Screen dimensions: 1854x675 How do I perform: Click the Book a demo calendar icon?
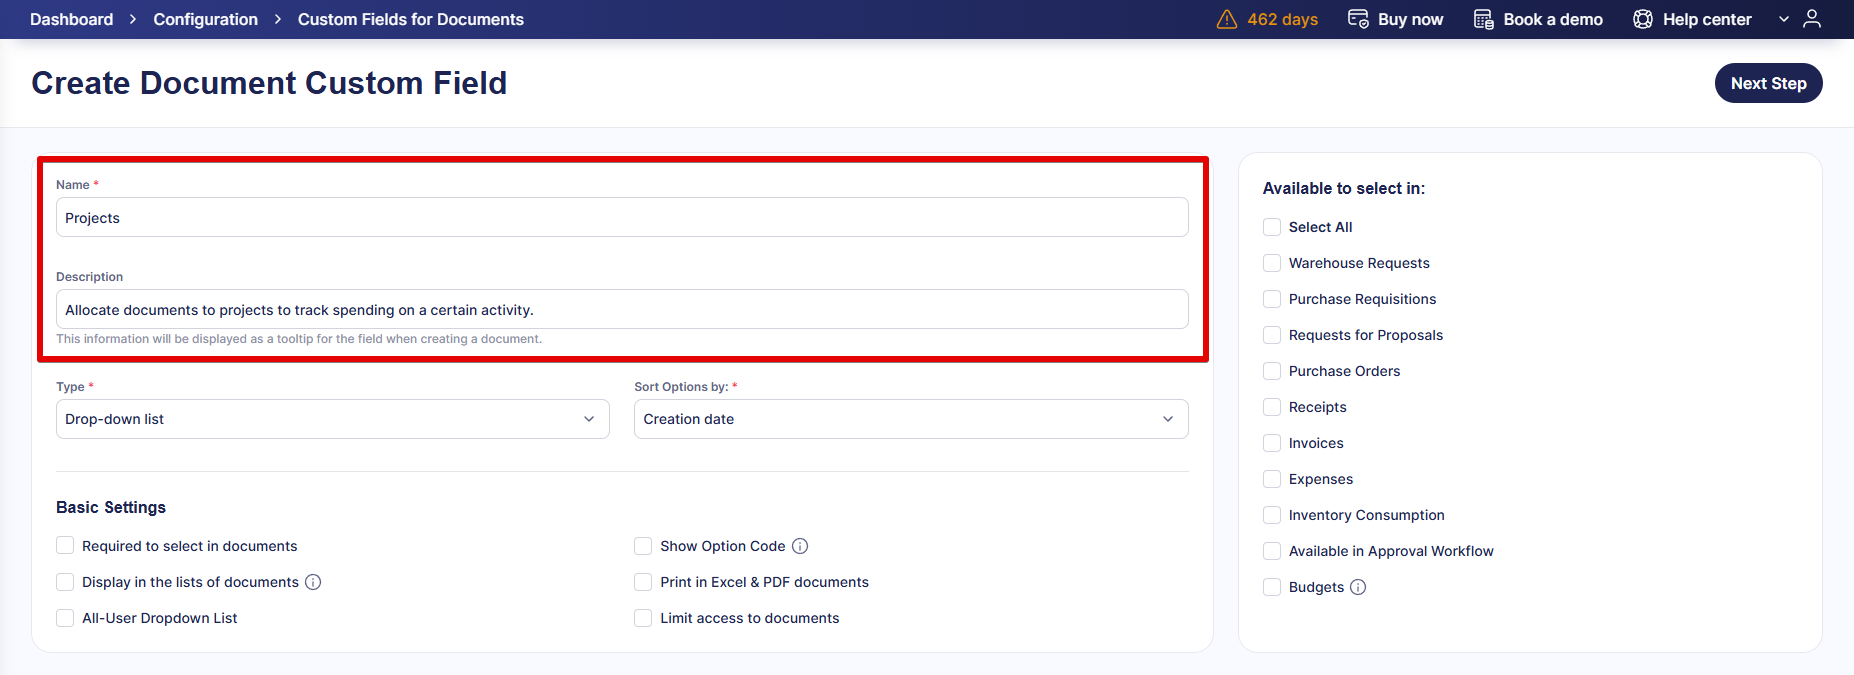tap(1484, 19)
